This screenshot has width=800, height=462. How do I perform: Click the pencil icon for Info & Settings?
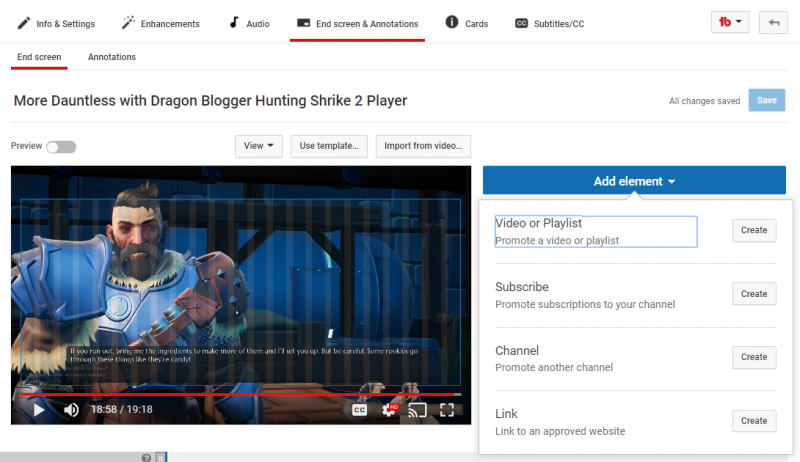[23, 23]
